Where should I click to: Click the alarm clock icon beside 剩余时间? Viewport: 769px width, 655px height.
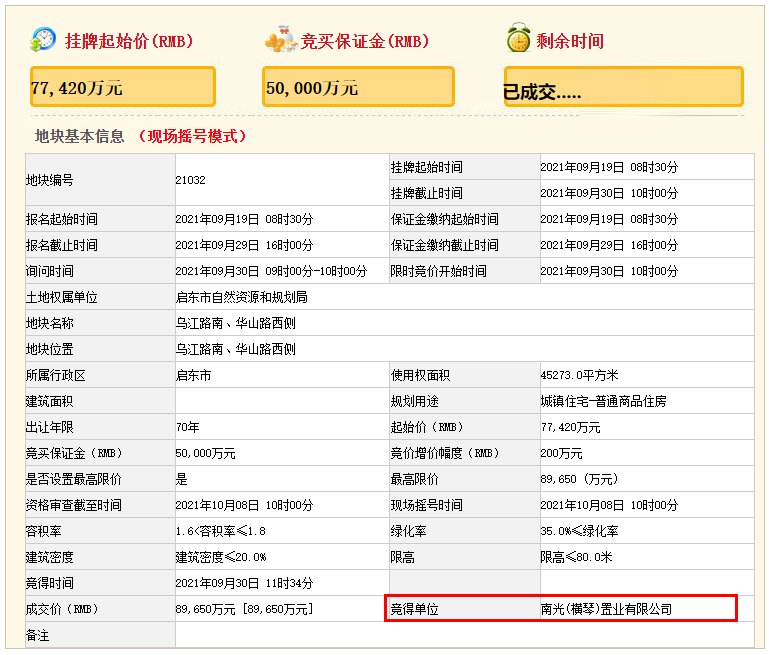(x=518, y=38)
